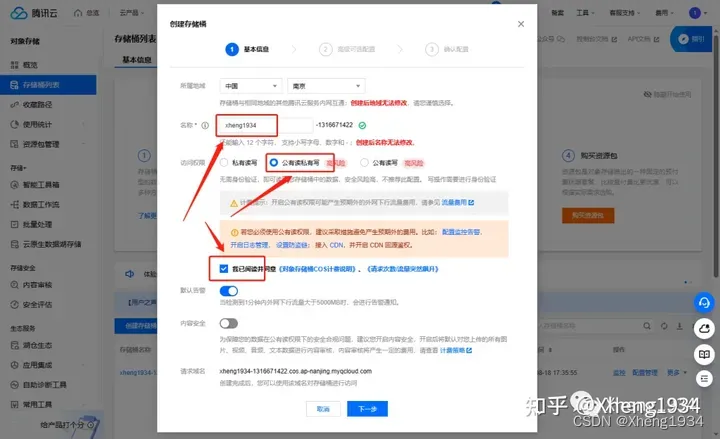Click the search icon in bucket list
The height and width of the screenshot is (439, 720).
point(647,326)
